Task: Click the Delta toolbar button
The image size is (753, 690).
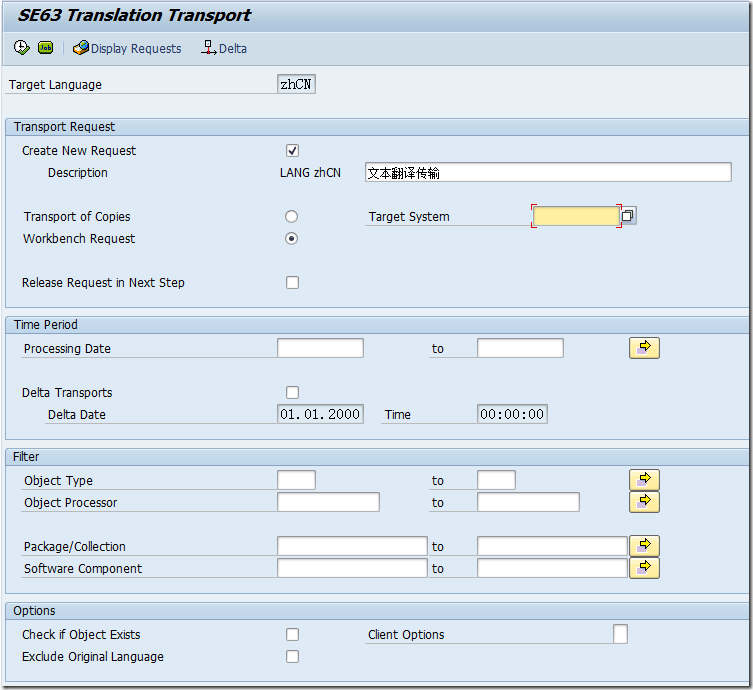Action: (x=224, y=48)
